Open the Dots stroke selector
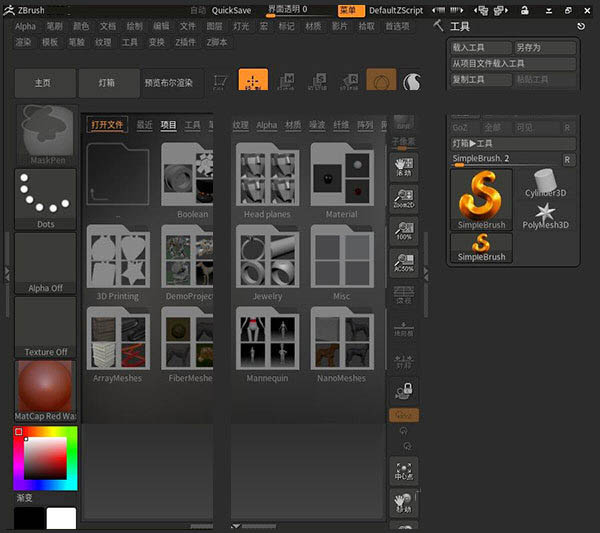The image size is (600, 533). [x=45, y=198]
